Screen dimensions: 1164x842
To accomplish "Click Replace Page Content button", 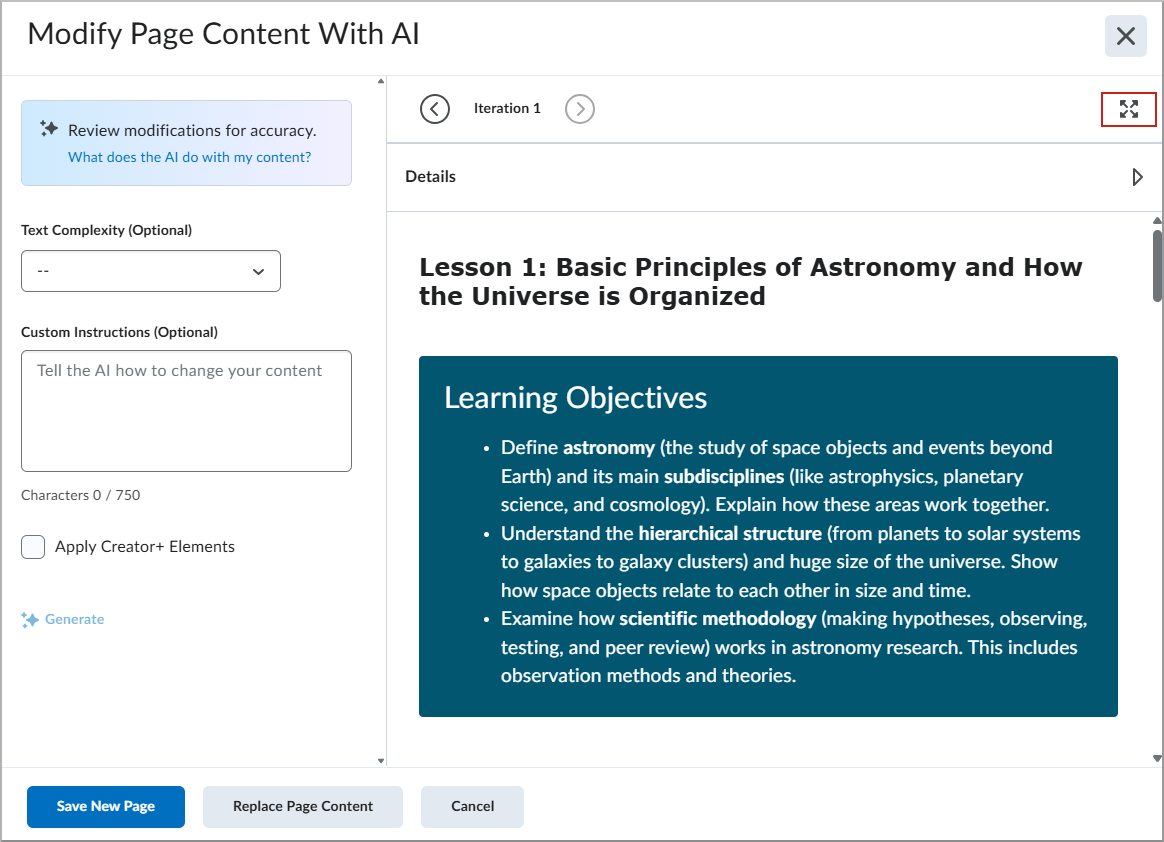I will [303, 806].
